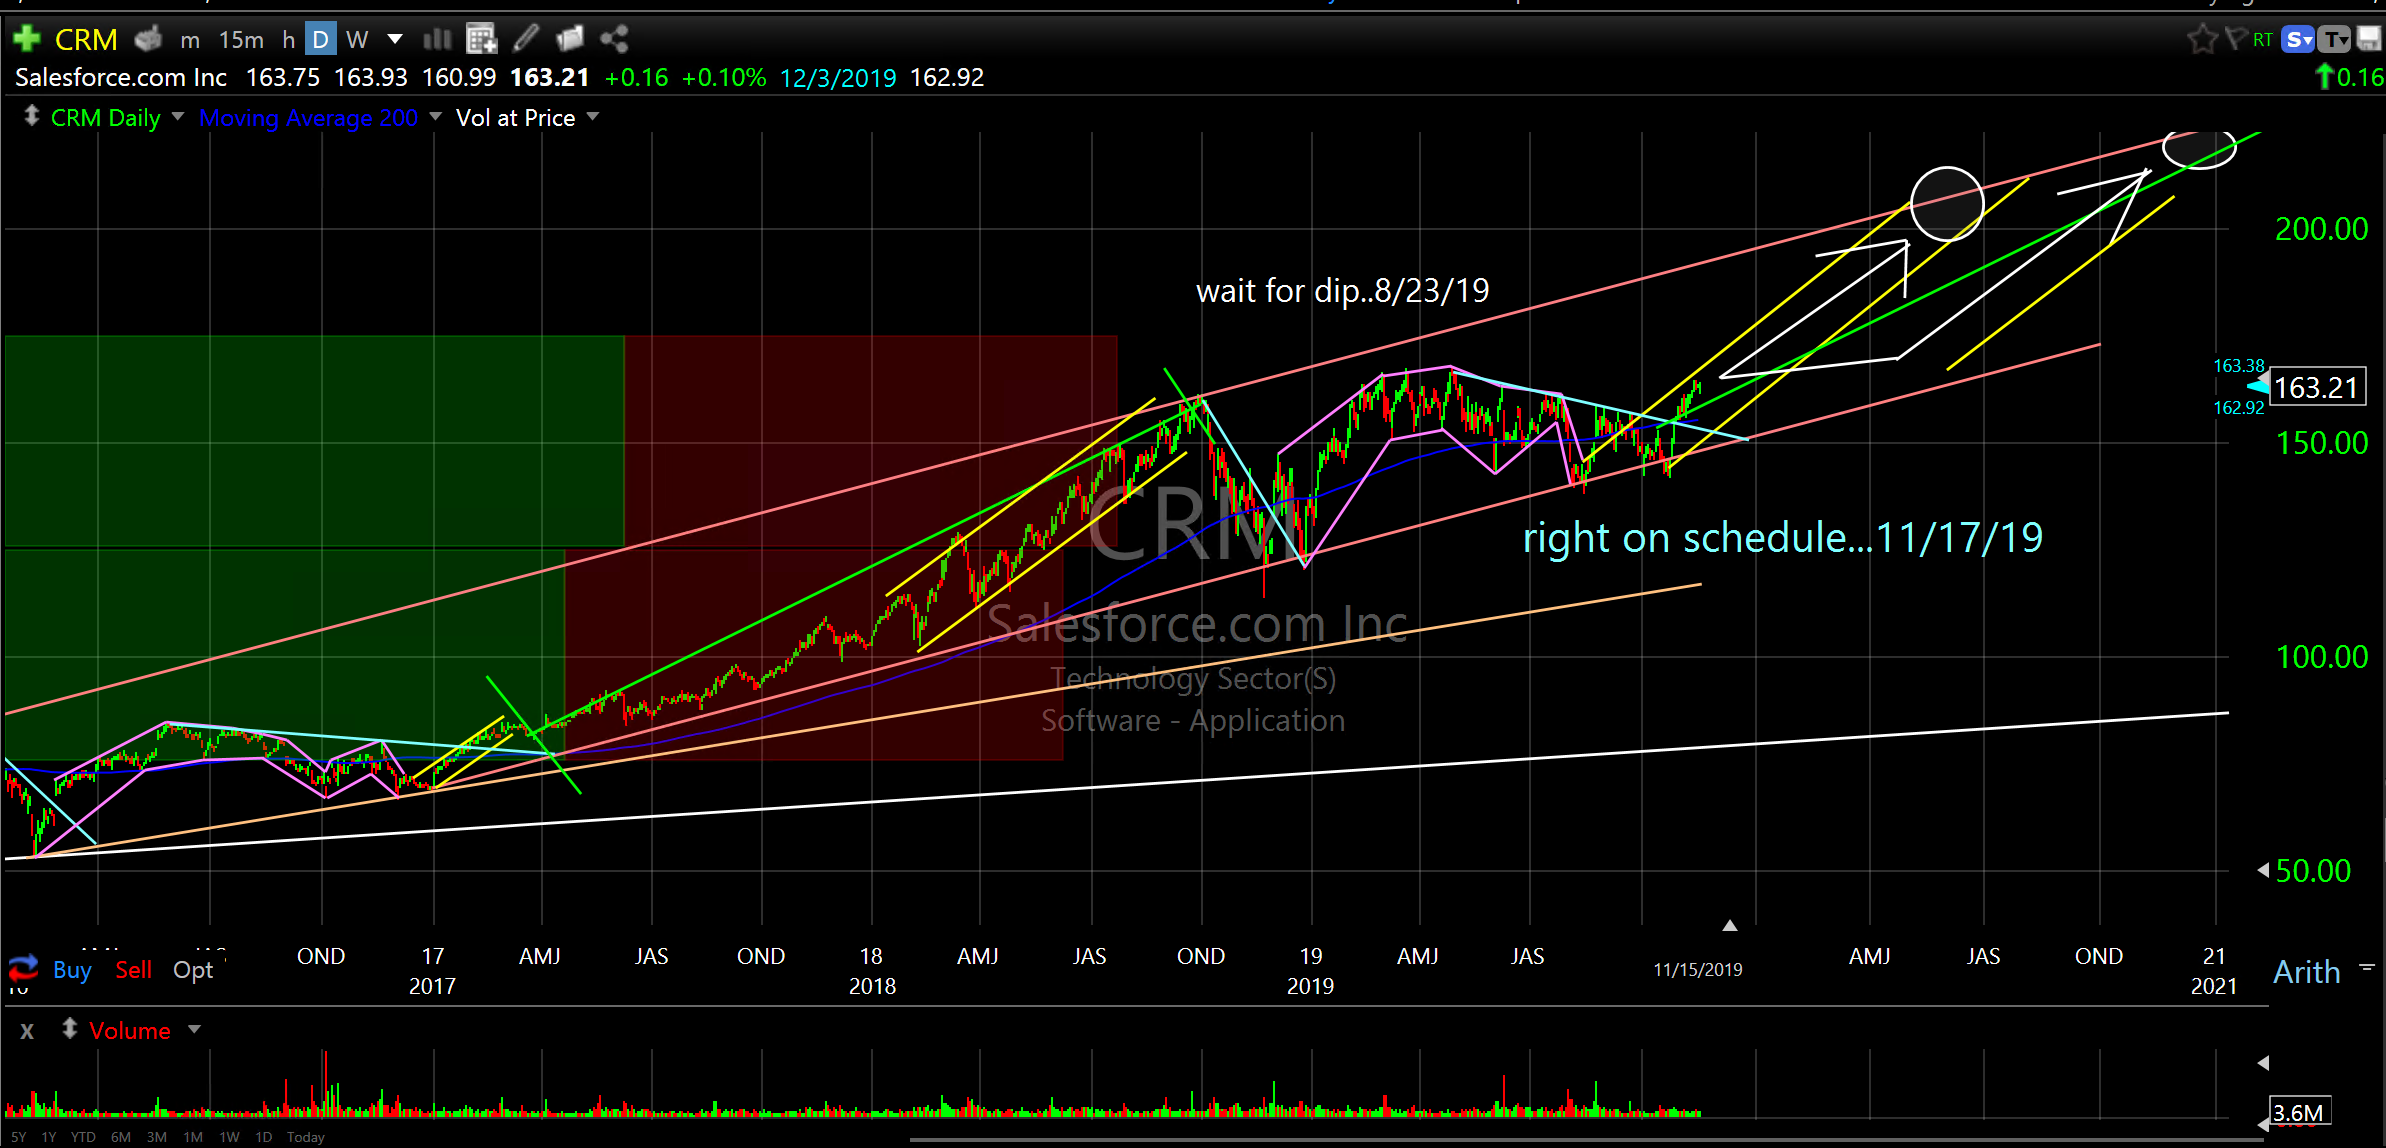
Task: Click the Buy button
Action: click(x=72, y=969)
